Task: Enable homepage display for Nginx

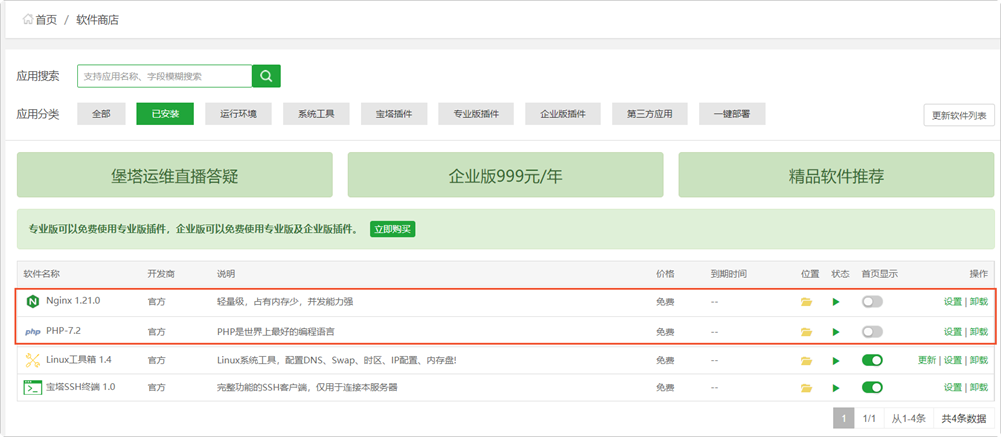Action: [872, 302]
